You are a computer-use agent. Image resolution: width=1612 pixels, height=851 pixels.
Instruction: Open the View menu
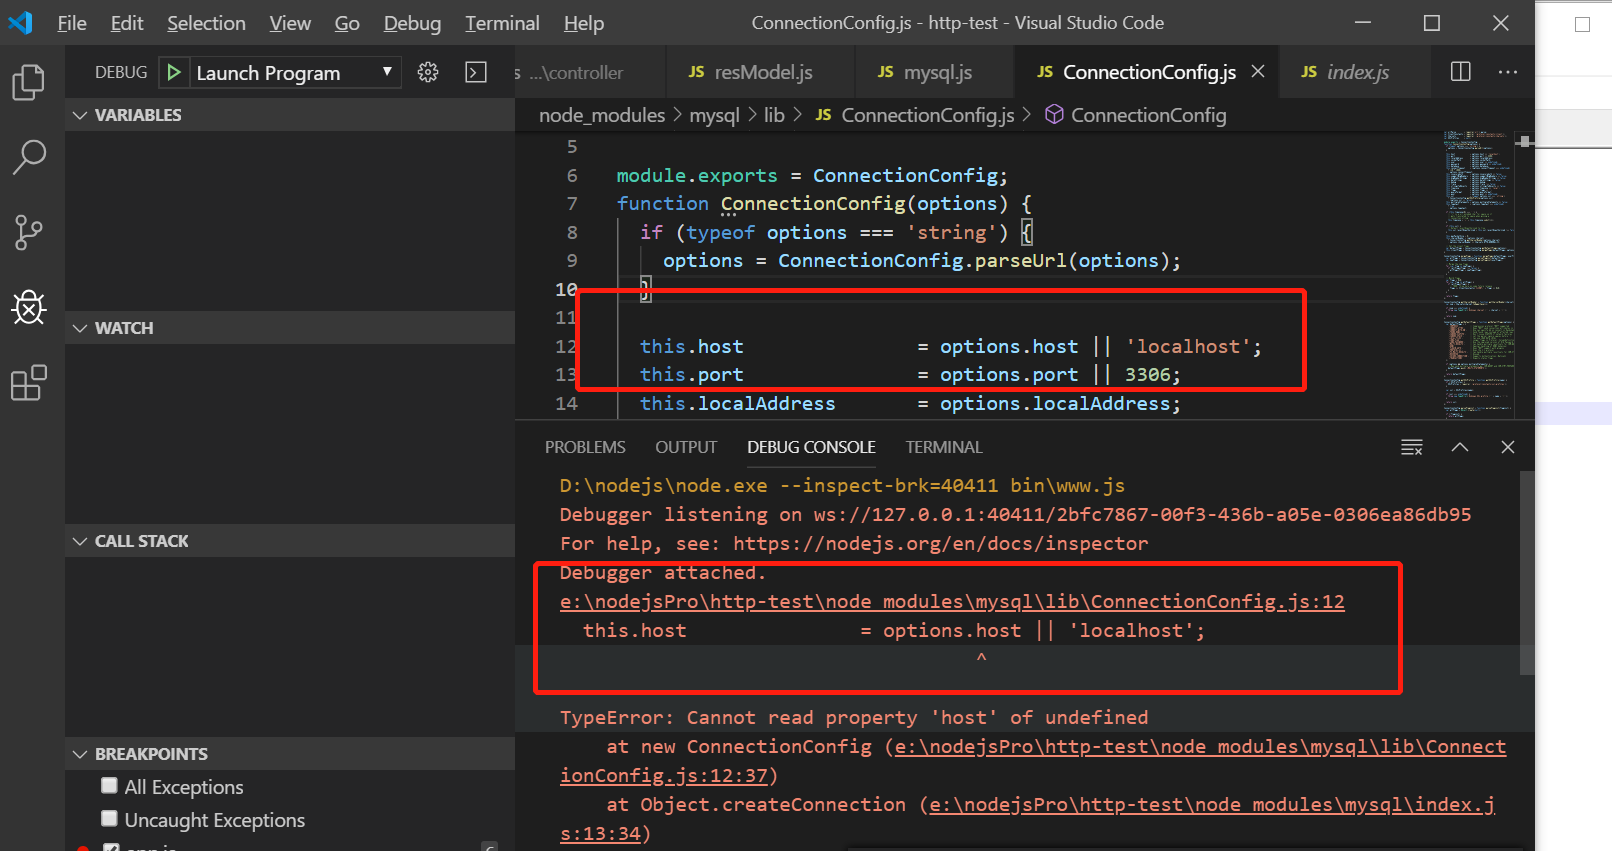(290, 22)
